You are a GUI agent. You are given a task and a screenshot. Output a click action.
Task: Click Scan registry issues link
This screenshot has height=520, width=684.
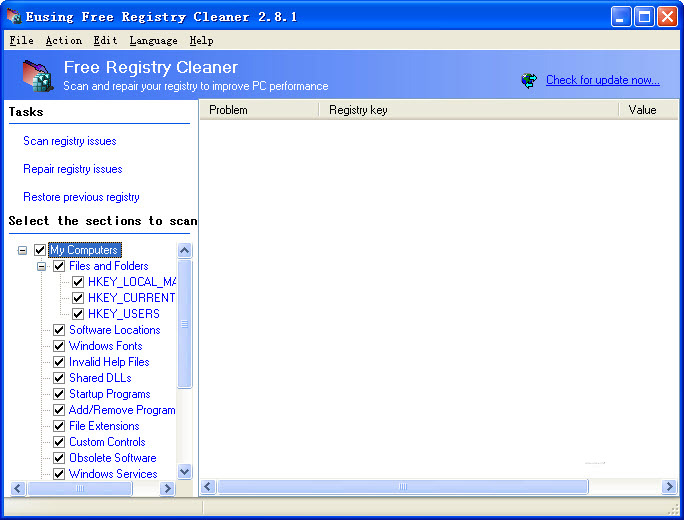[x=70, y=141]
